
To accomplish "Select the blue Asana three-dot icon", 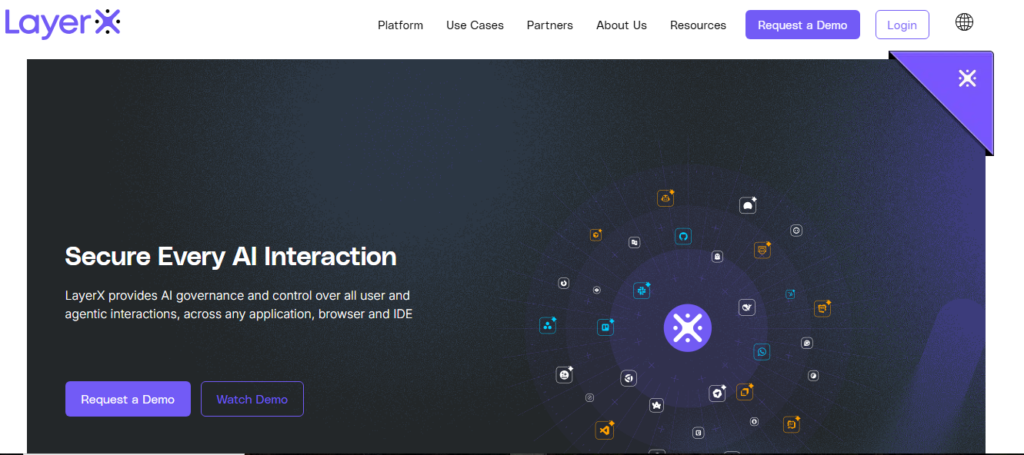I will [x=547, y=325].
